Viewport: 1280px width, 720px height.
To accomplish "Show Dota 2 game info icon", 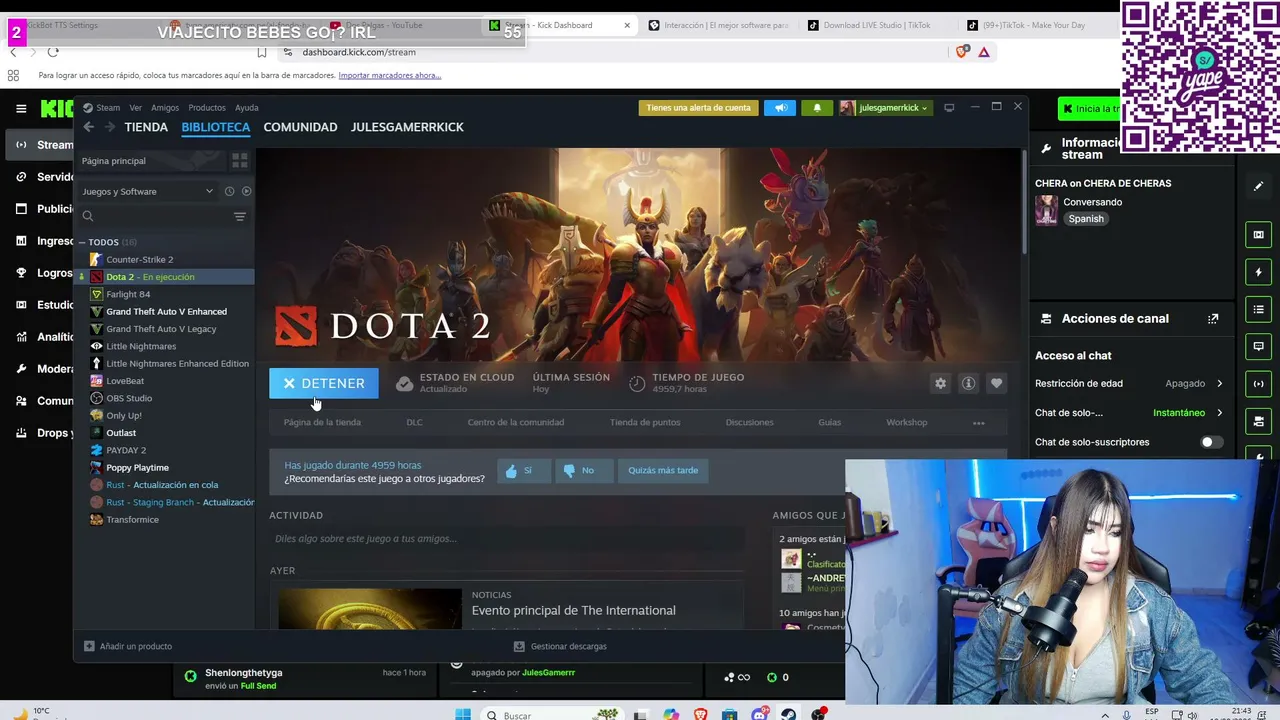I will (x=968, y=383).
